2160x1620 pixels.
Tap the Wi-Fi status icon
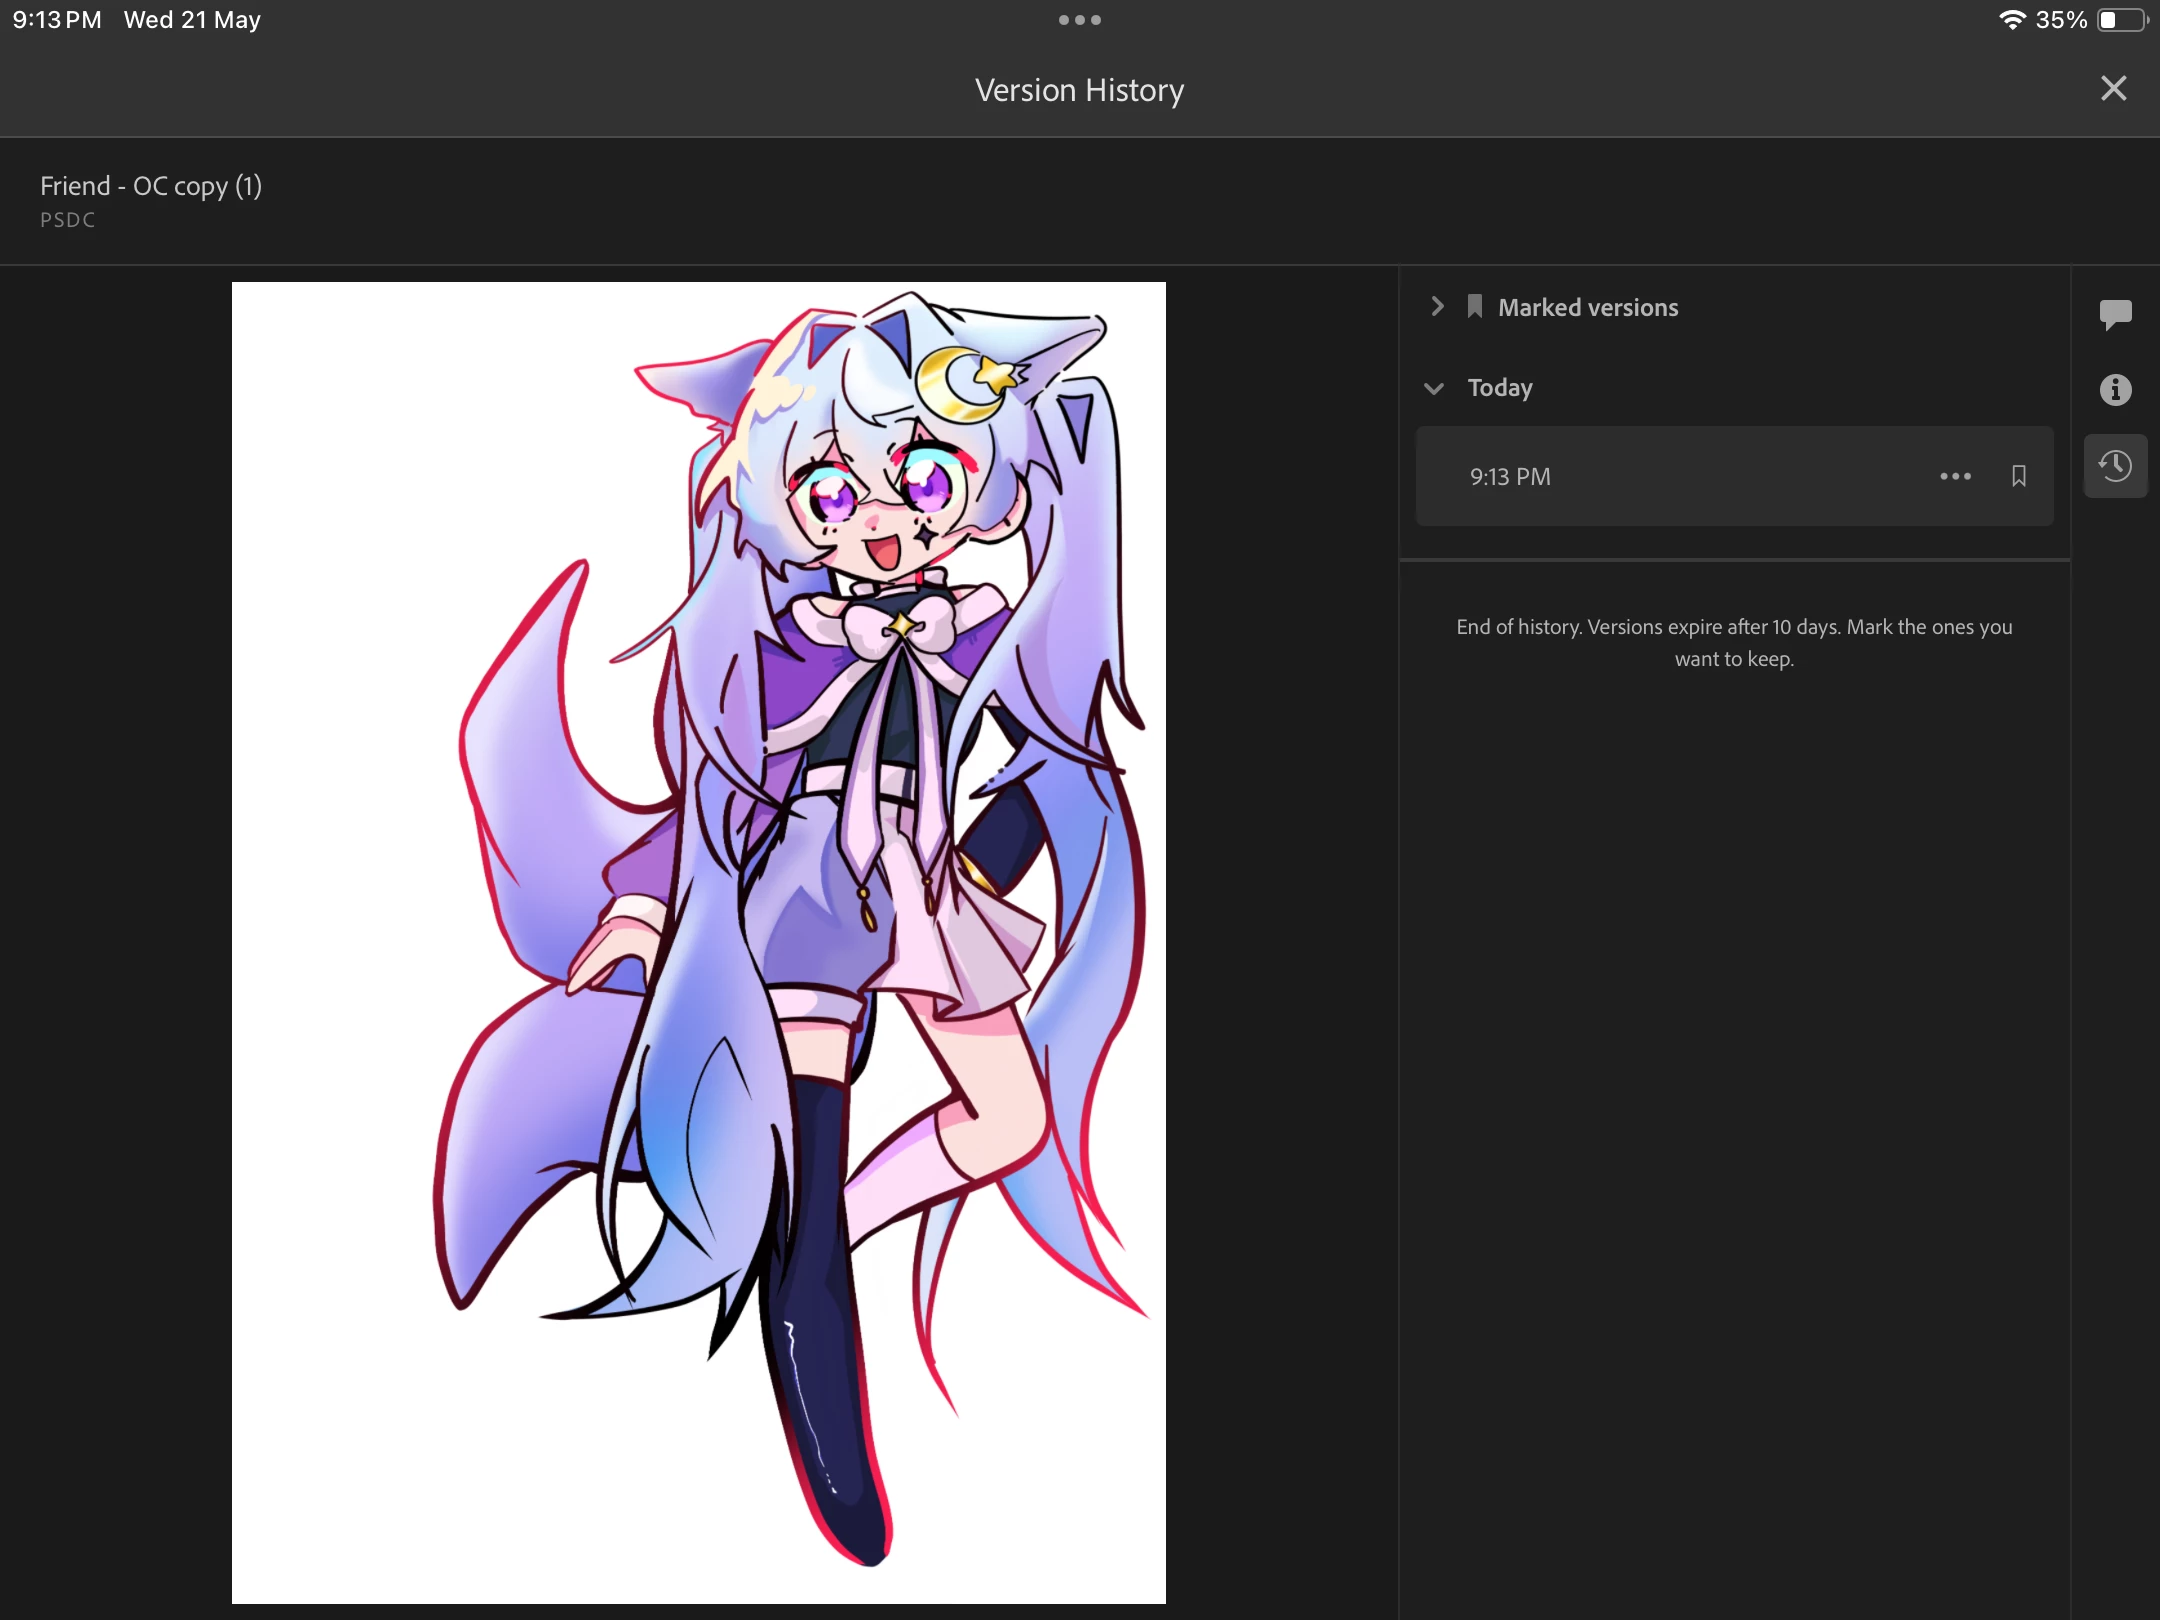[2011, 20]
